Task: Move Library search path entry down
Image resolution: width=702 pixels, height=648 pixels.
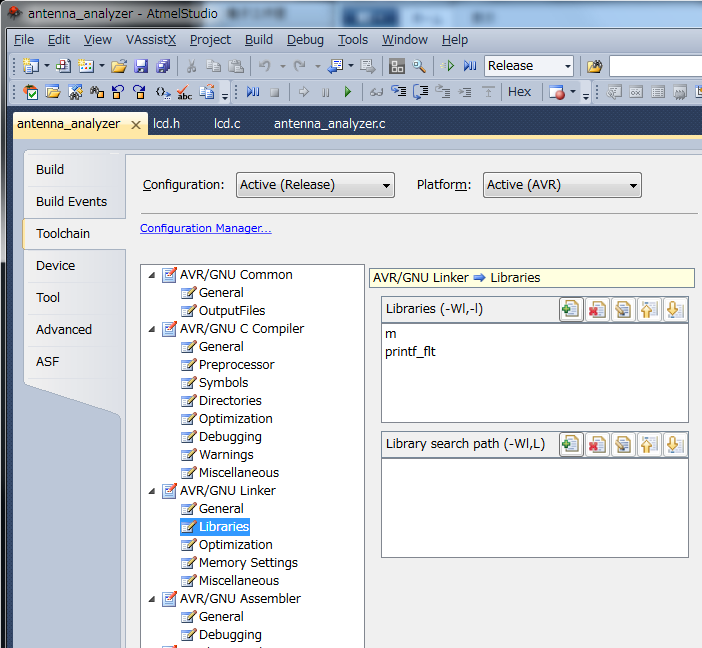Action: (x=675, y=445)
